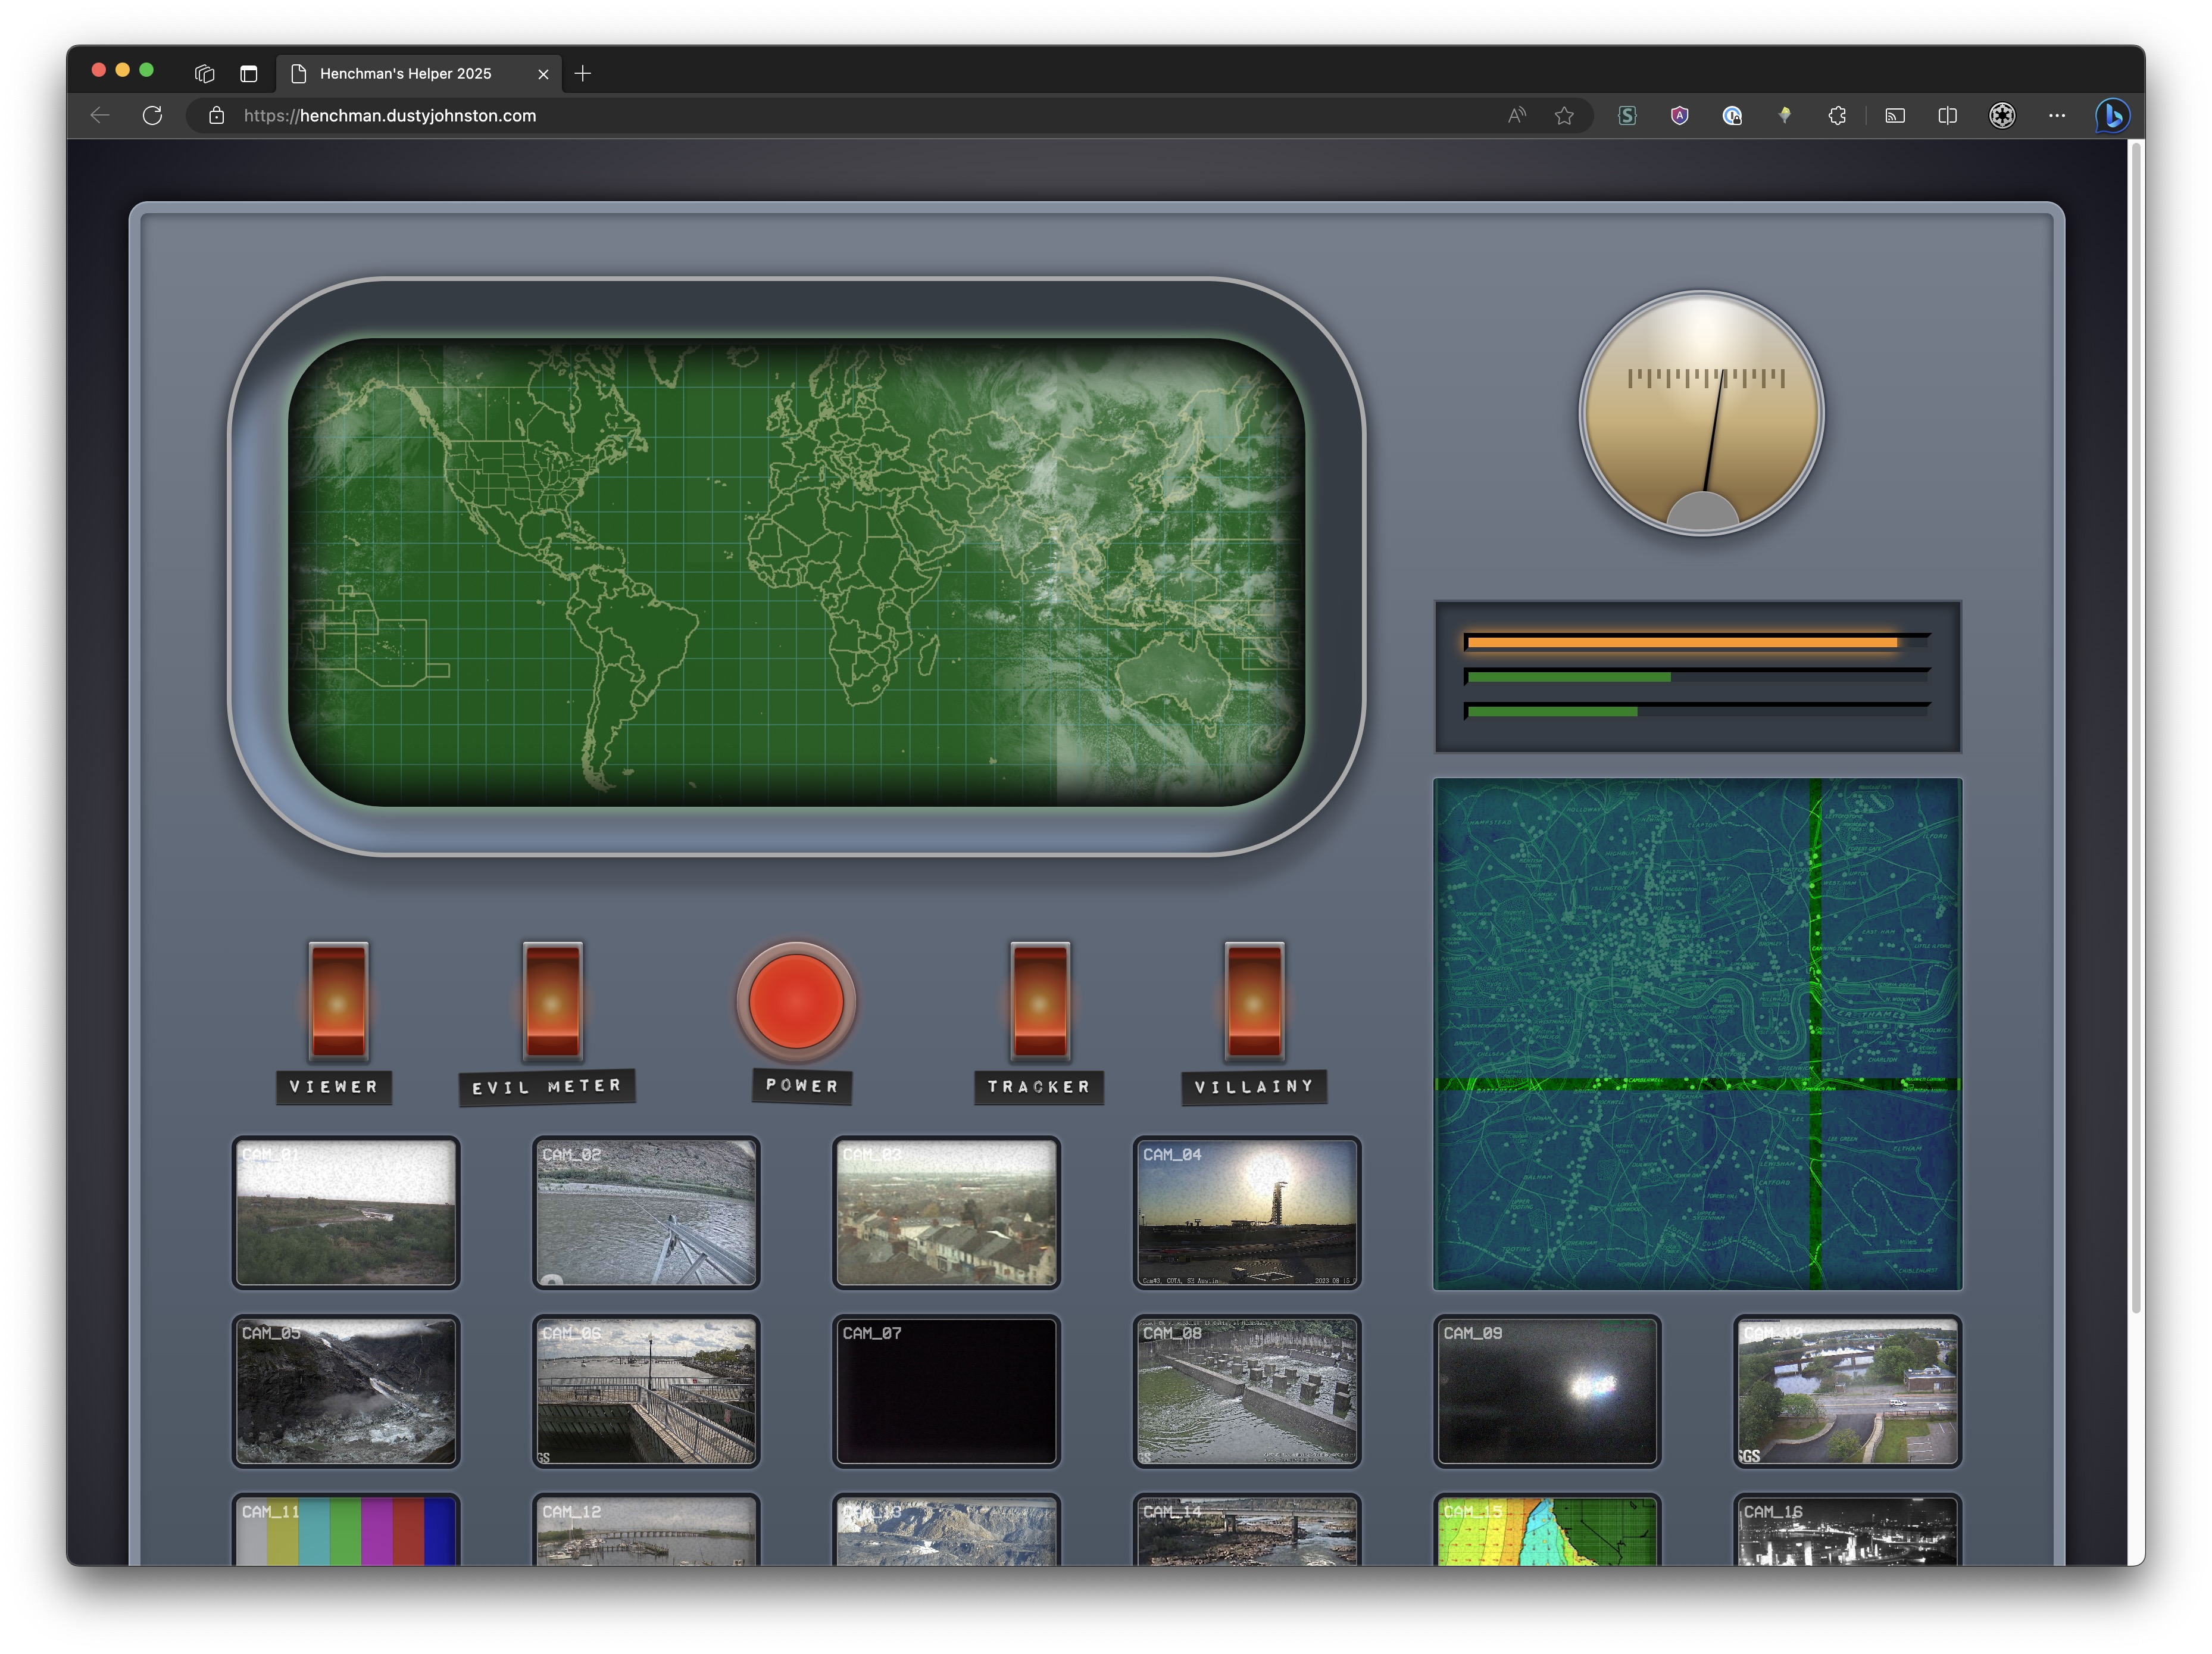Open a new tab with plus button

[x=583, y=74]
